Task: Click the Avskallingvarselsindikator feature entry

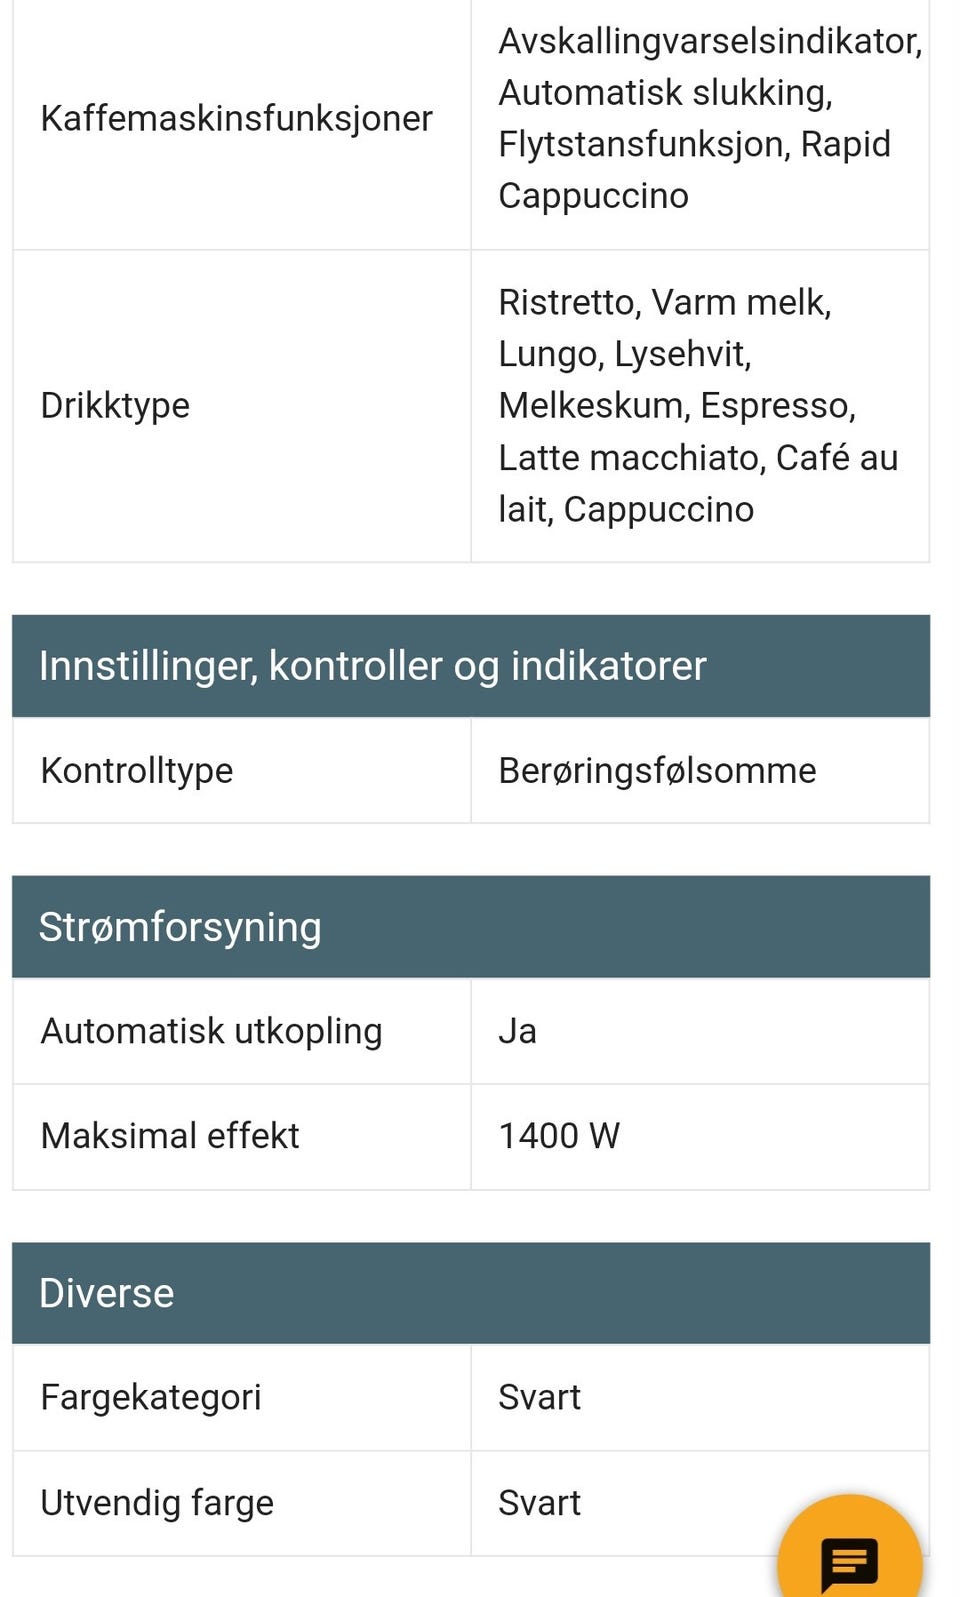Action: [709, 42]
